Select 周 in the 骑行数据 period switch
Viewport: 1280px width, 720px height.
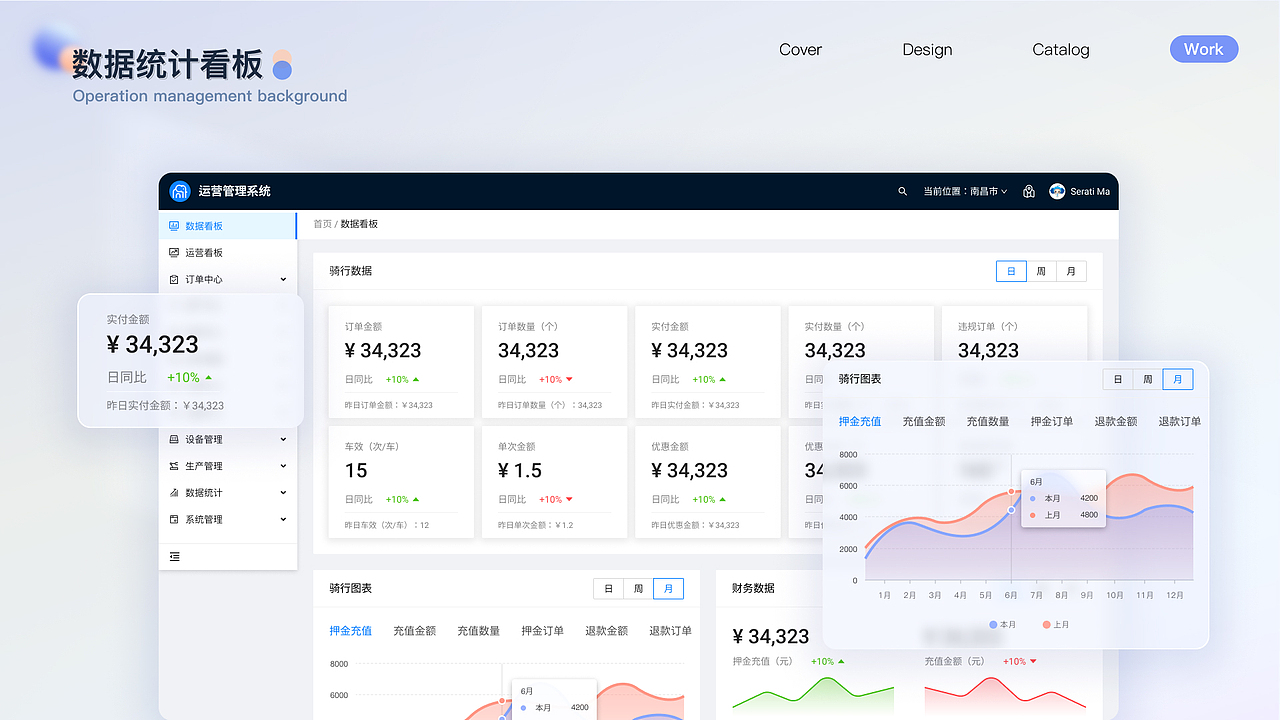click(1041, 271)
